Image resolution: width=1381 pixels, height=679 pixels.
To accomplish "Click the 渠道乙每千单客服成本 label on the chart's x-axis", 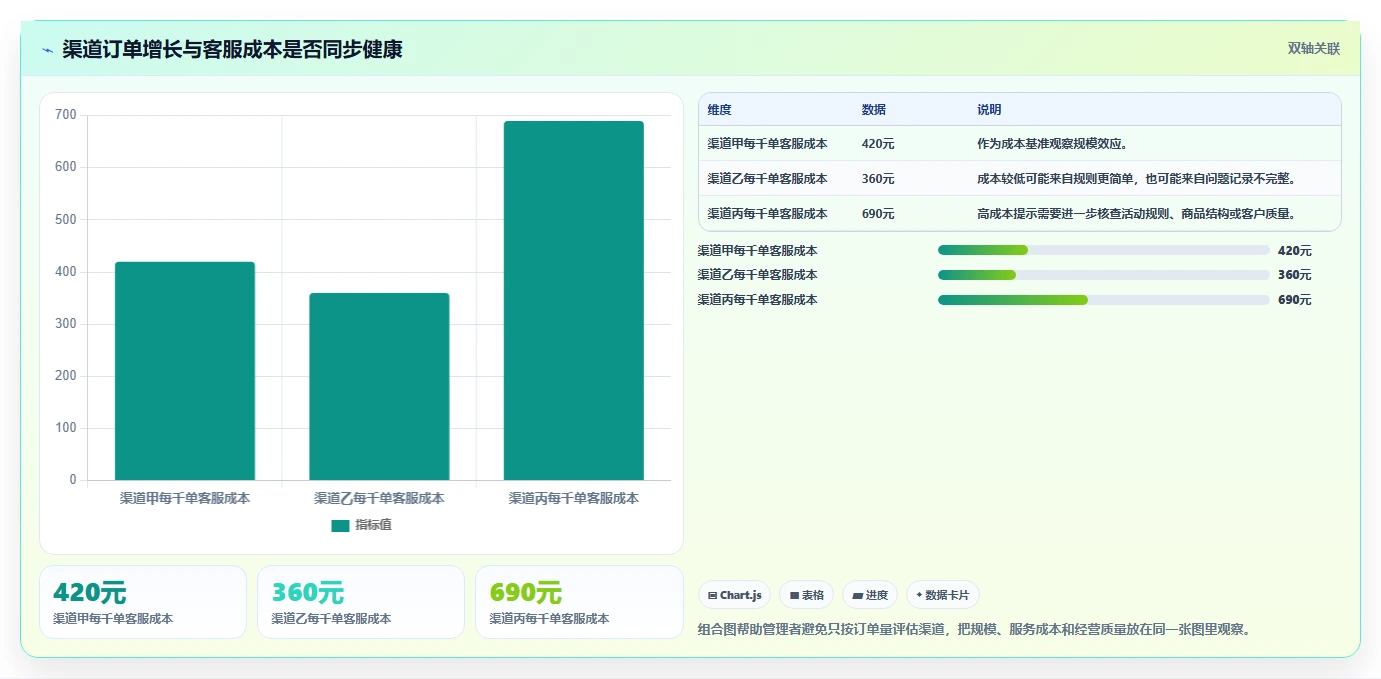I will click(379, 498).
